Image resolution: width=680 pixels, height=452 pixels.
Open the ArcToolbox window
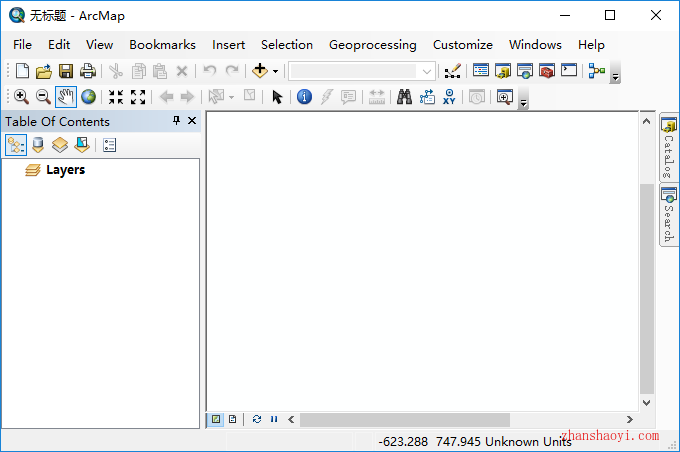(547, 71)
